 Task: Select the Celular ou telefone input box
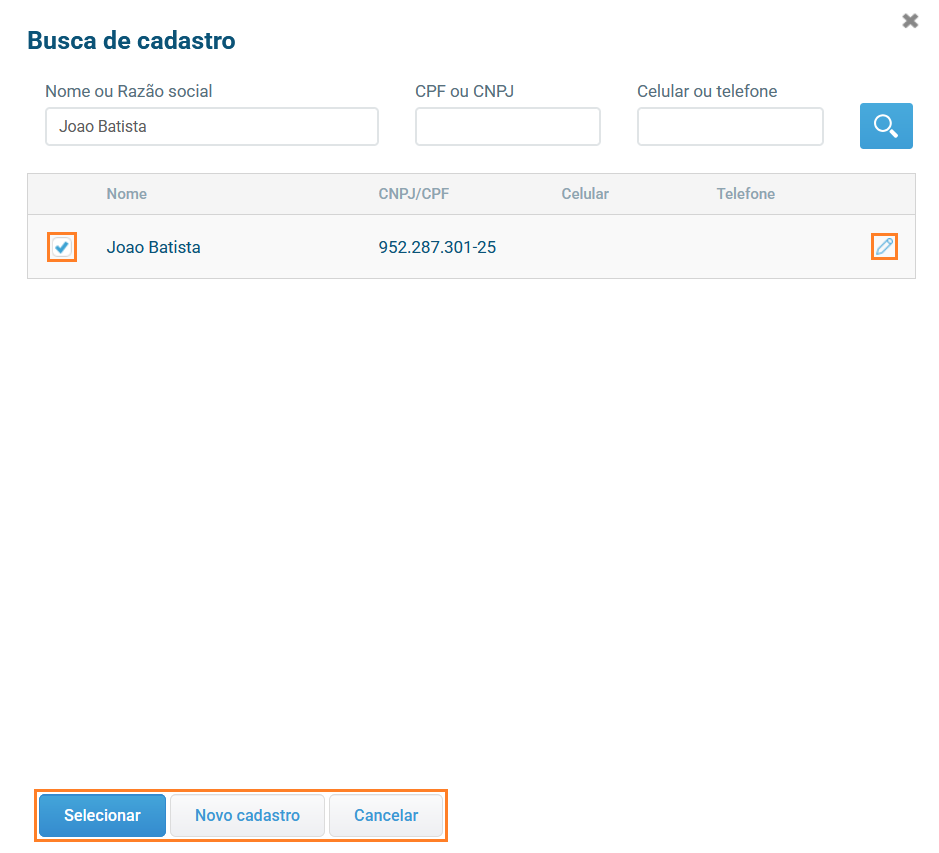coord(730,127)
